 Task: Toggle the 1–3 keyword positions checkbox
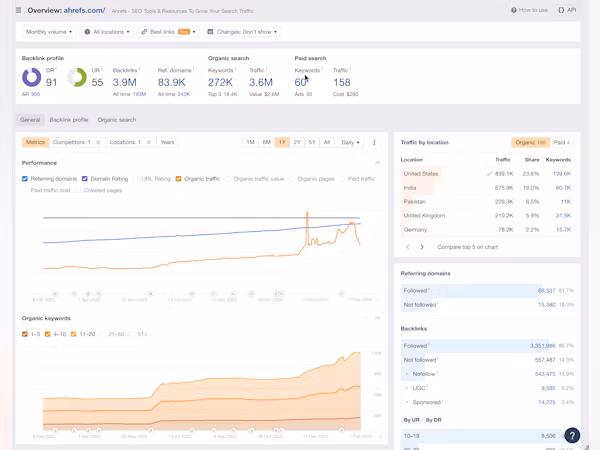pos(25,334)
